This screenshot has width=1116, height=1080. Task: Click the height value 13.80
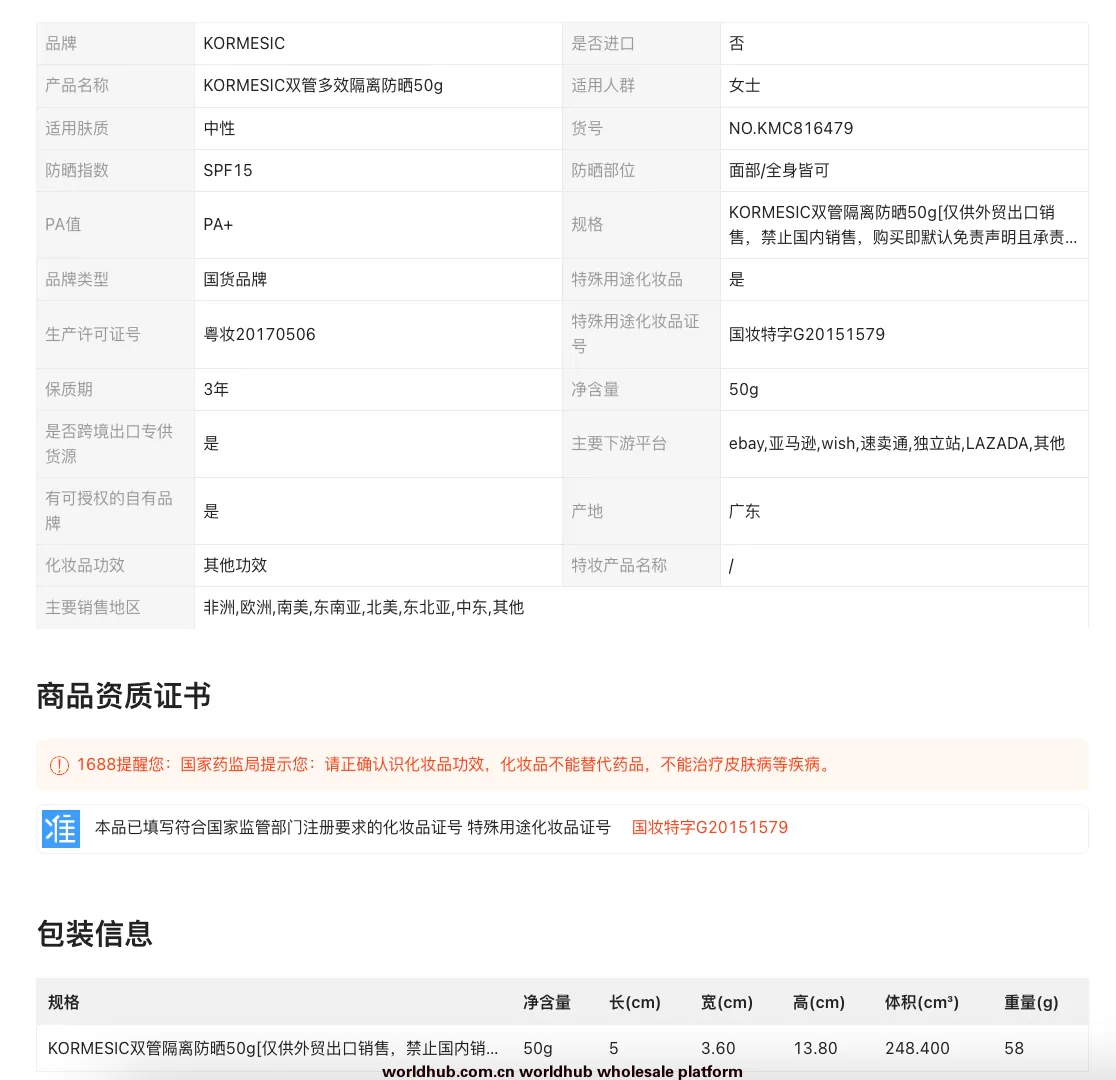(x=816, y=1048)
